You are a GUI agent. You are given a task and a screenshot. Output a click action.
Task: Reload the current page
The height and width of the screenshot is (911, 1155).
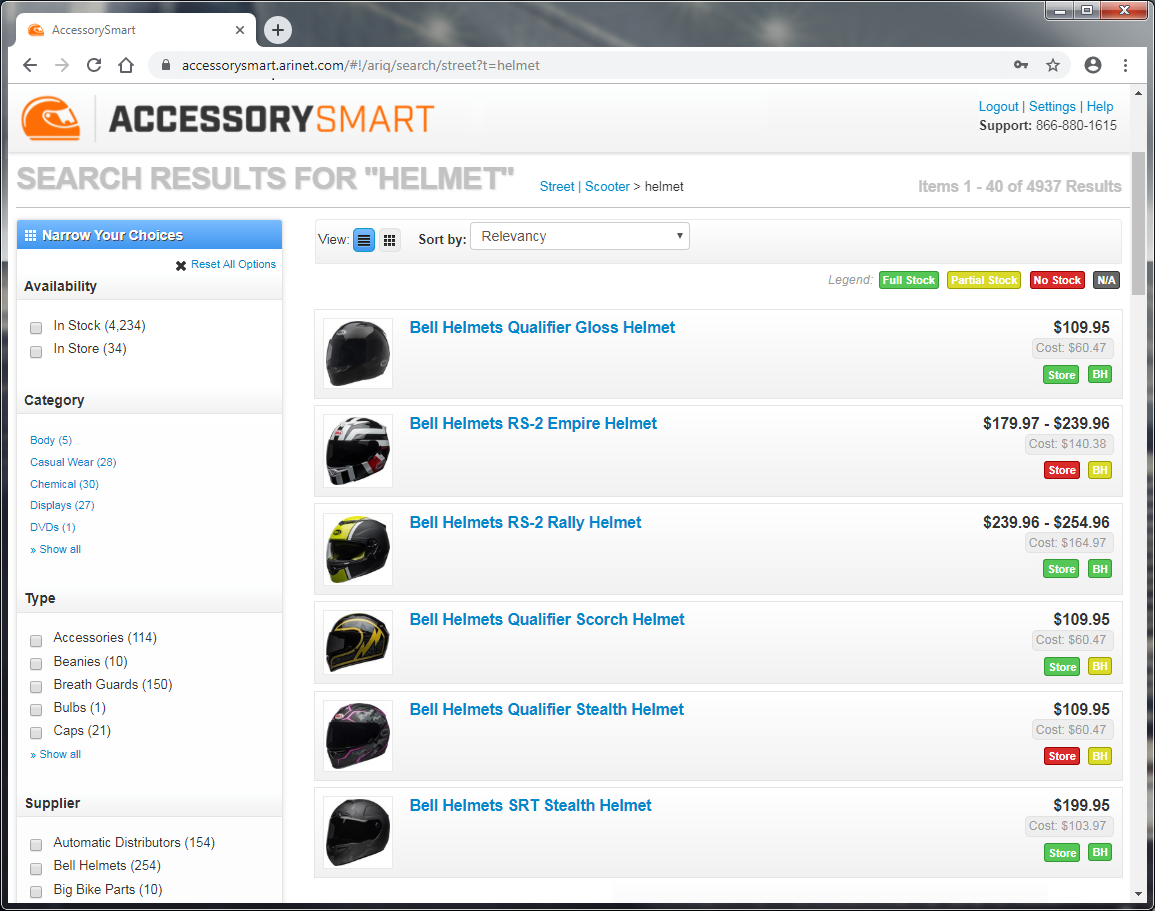pos(94,65)
